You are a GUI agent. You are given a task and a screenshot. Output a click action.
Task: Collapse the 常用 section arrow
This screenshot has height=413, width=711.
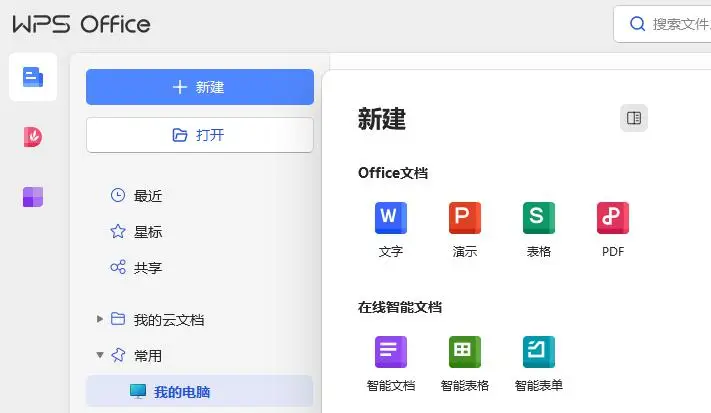pyautogui.click(x=100, y=355)
